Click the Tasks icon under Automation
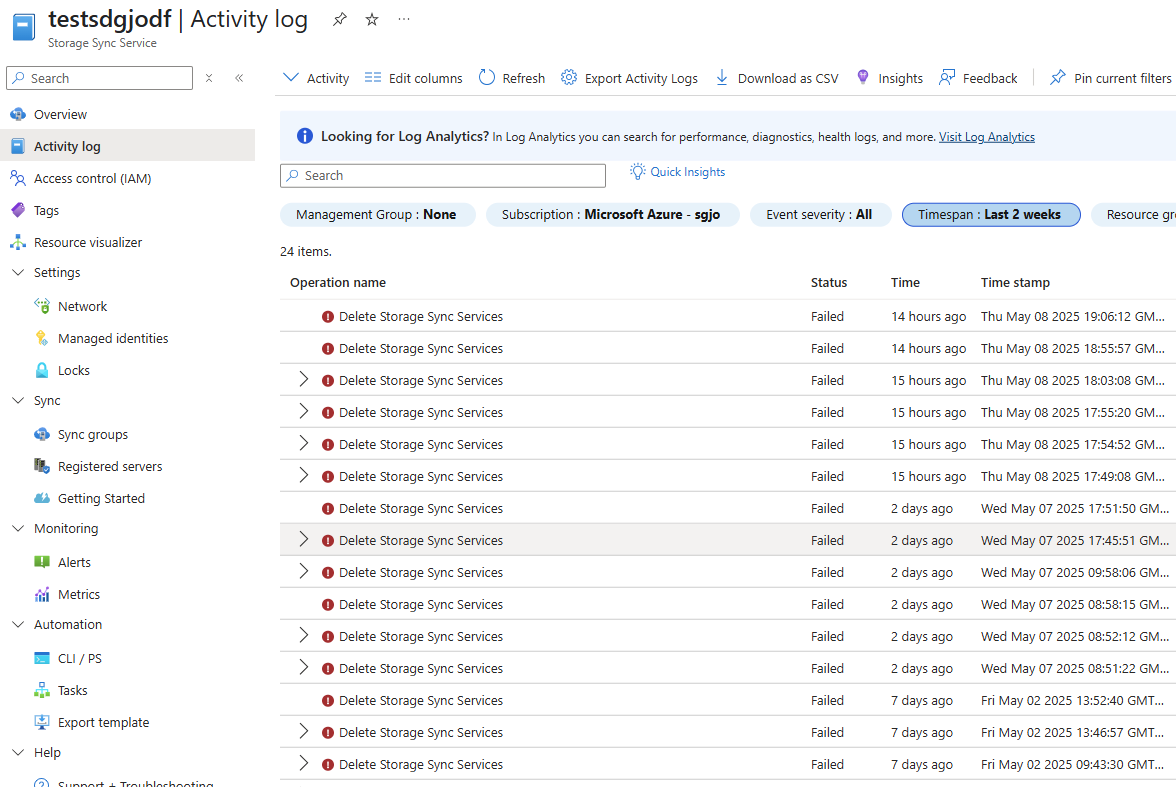The image size is (1176, 787). [x=42, y=690]
